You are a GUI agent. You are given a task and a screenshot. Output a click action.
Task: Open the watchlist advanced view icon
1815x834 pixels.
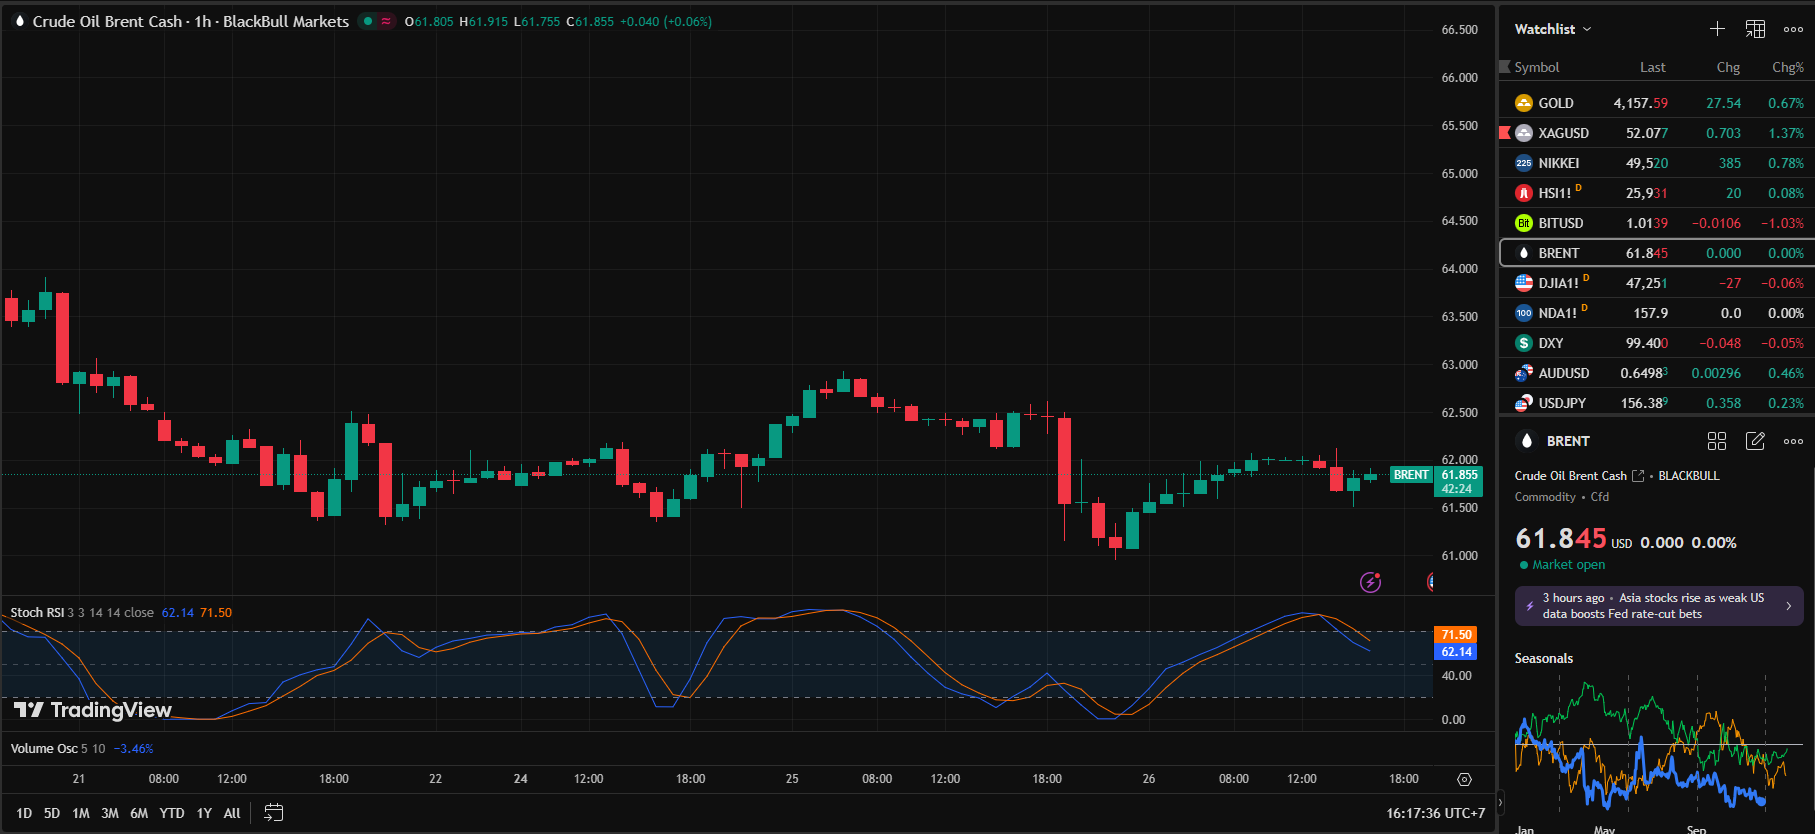point(1755,29)
